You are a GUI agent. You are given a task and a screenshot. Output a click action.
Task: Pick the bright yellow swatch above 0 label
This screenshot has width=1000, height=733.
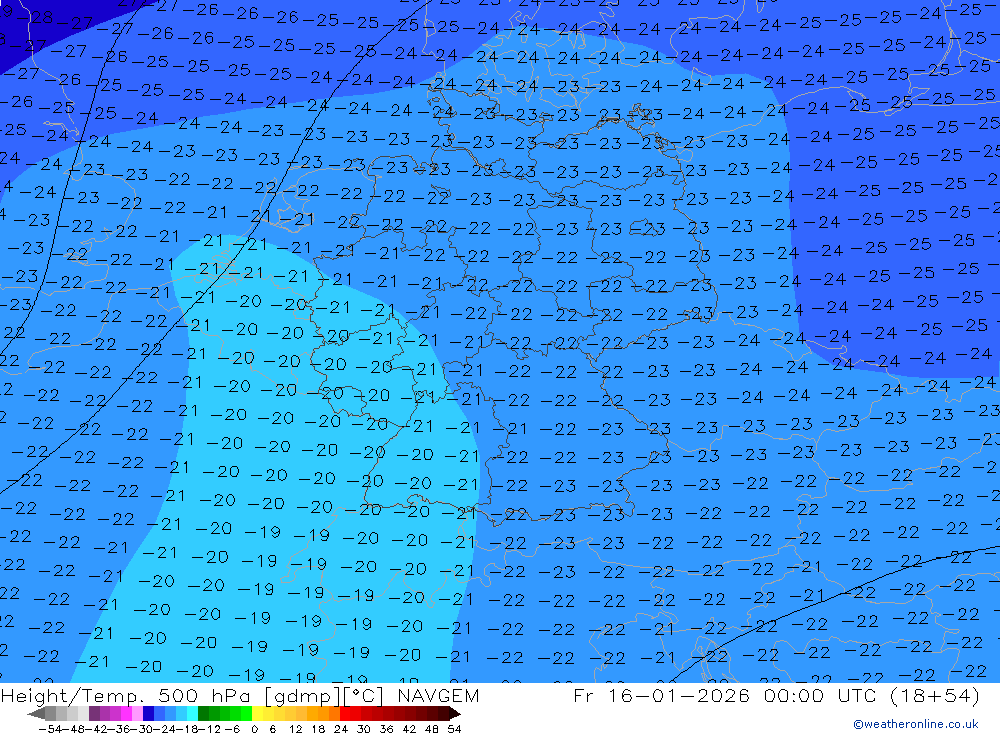257,714
